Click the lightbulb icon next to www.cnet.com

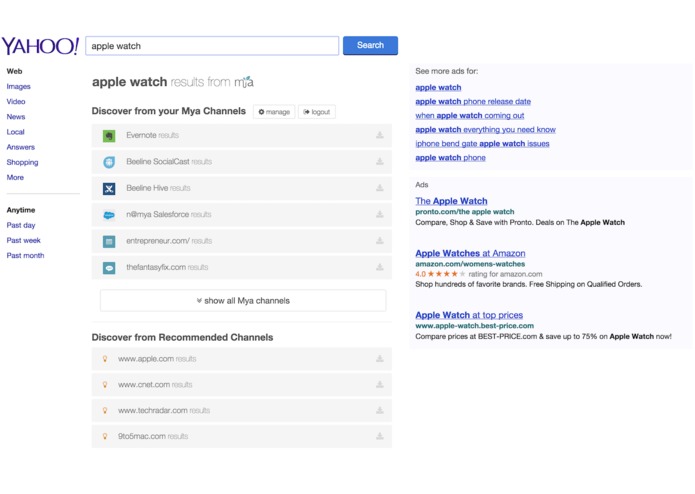click(105, 385)
